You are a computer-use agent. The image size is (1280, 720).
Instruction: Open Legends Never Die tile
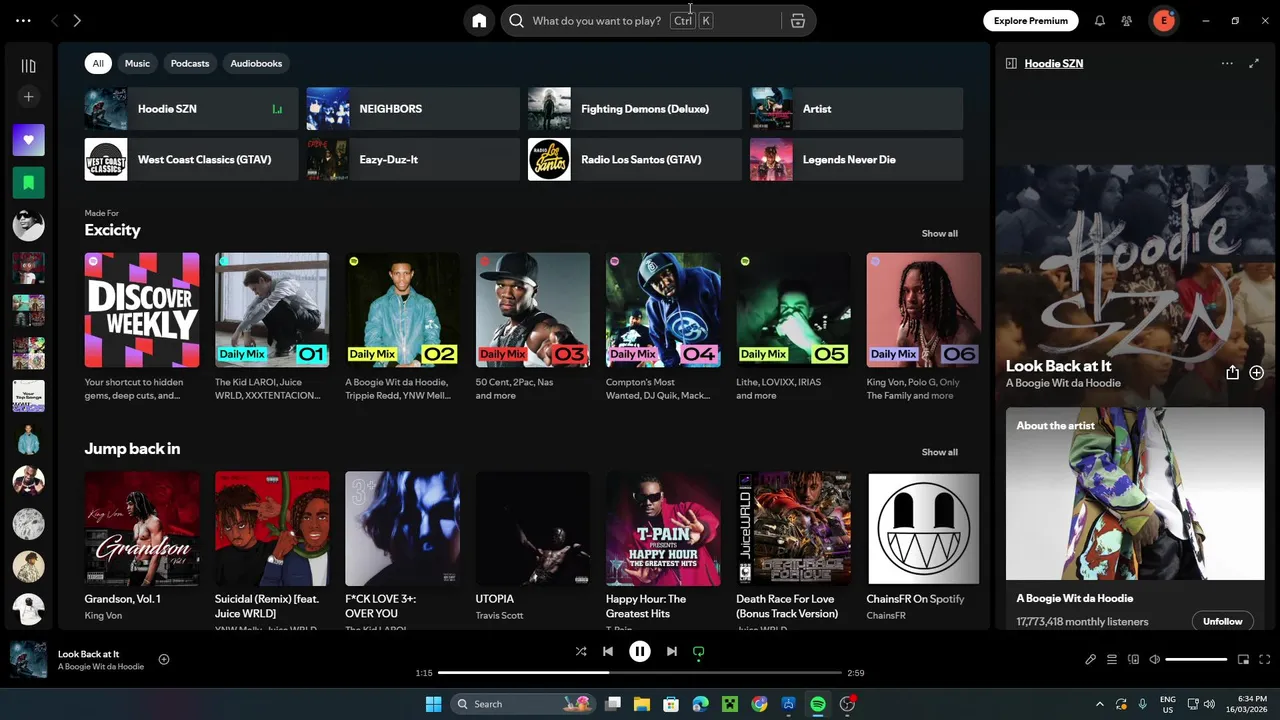[x=857, y=160]
